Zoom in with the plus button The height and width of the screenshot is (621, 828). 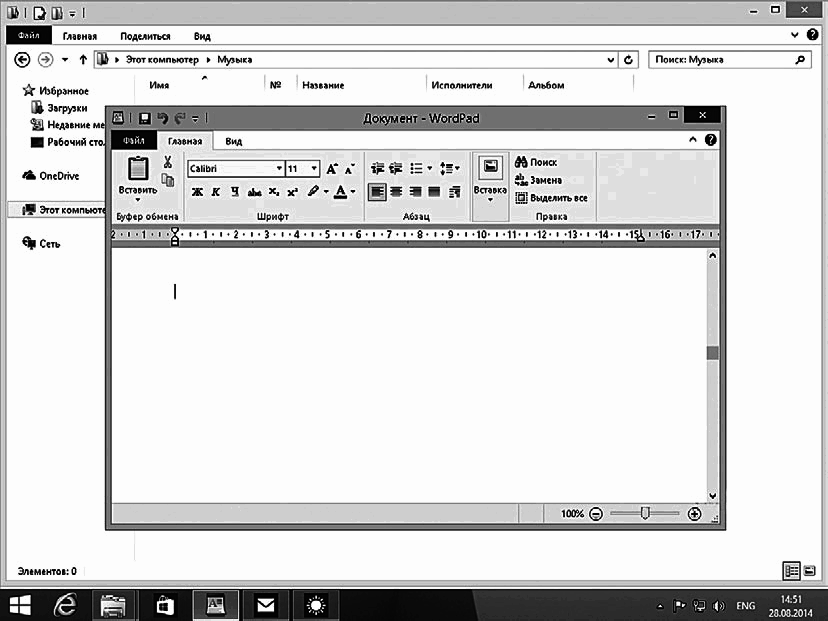click(694, 513)
